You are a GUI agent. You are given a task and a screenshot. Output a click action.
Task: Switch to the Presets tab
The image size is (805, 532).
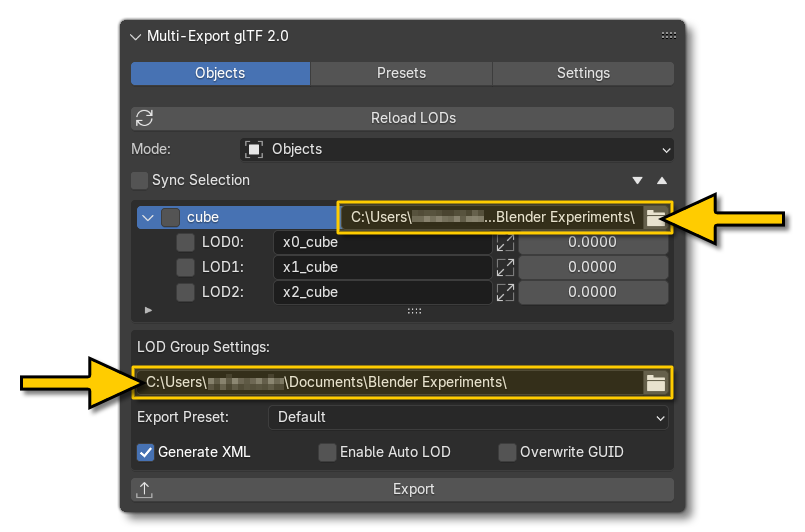pos(401,73)
